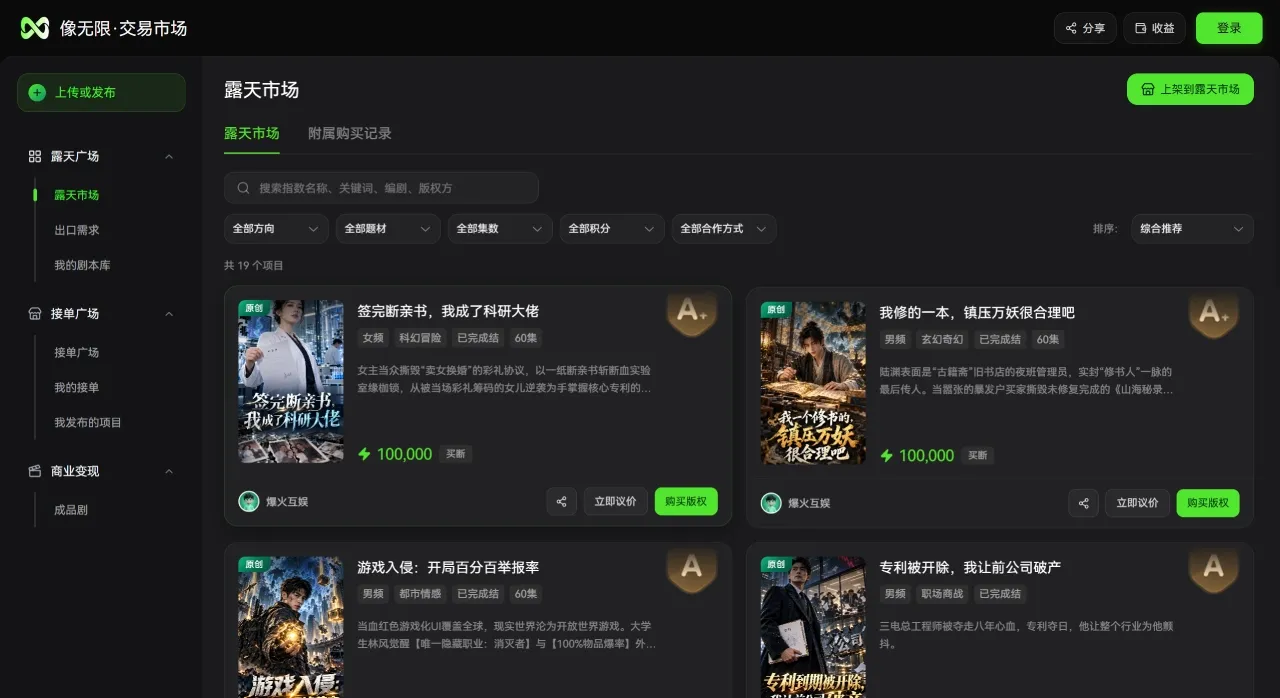Click 职场商战 tag on 专利被开除 card
Viewport: 1280px width, 698px height.
pos(942,594)
